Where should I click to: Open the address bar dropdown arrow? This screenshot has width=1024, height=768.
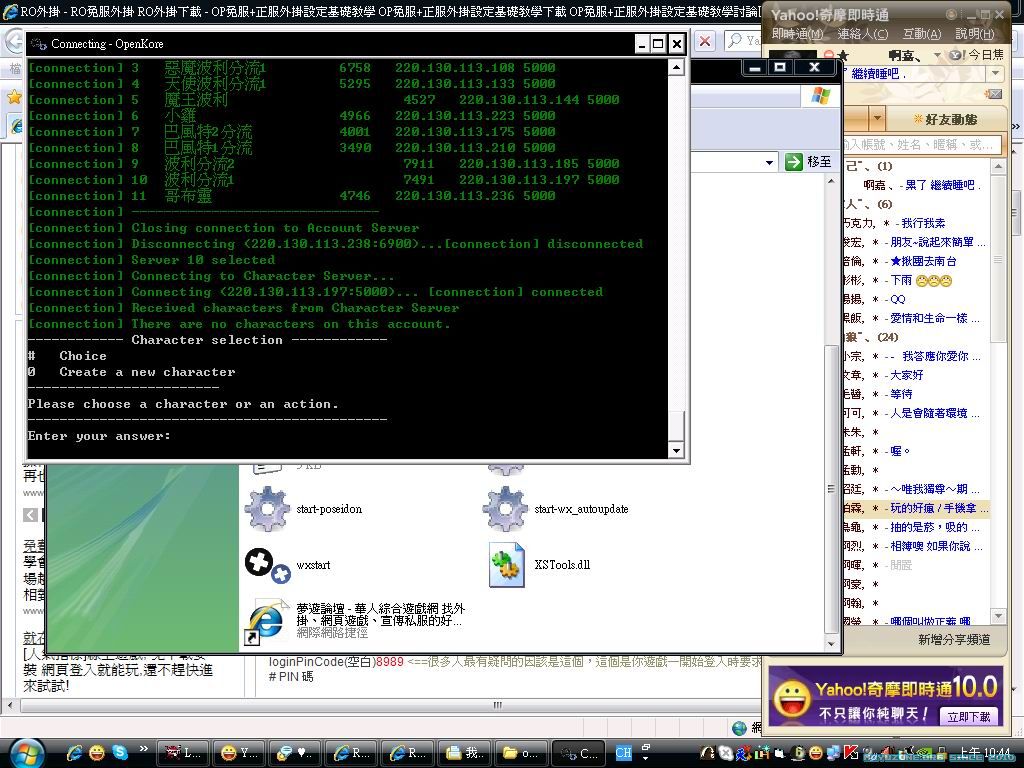(x=769, y=162)
